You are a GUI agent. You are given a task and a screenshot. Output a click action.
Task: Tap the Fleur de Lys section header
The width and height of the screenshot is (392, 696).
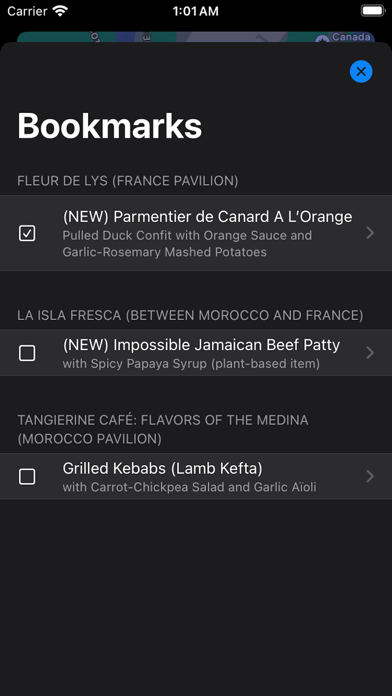point(127,181)
